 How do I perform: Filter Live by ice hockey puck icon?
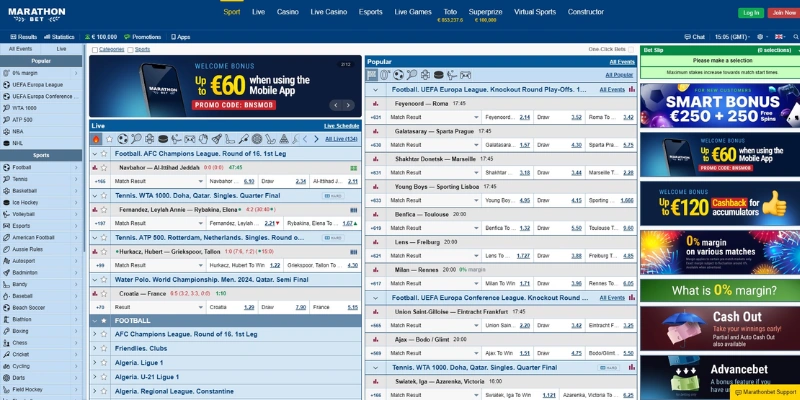pyautogui.click(x=163, y=139)
